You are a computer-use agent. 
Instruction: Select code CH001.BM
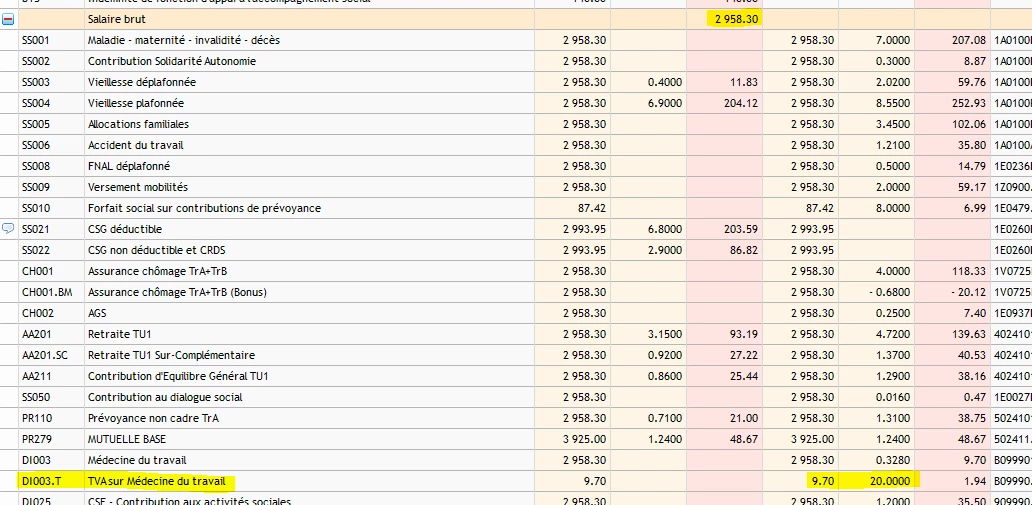(x=47, y=292)
